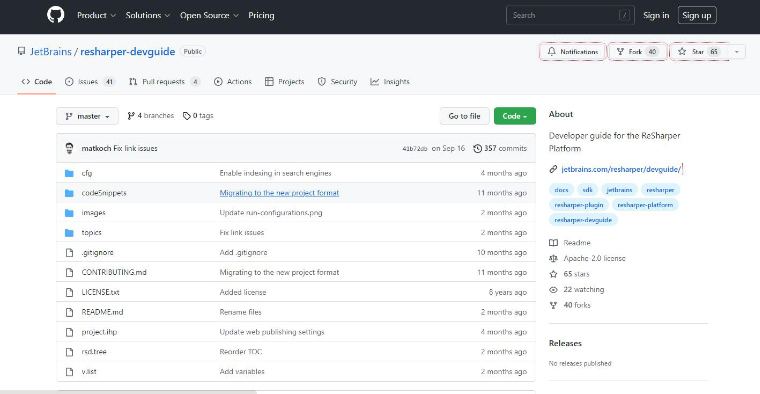Open the 'Migrating to the new project format' codeSnippets commit
The height and width of the screenshot is (394, 760).
click(279, 193)
